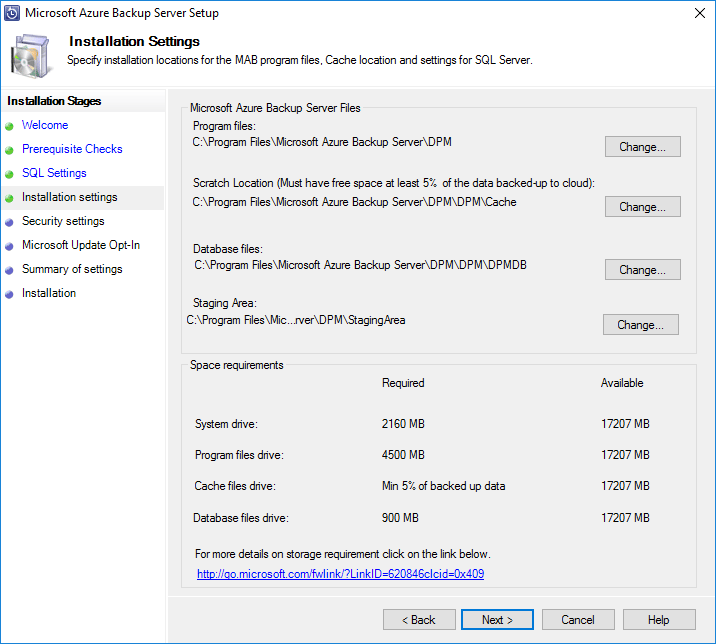Select the Microsoft Update Opt-In stage
The height and width of the screenshot is (644, 716).
click(81, 245)
